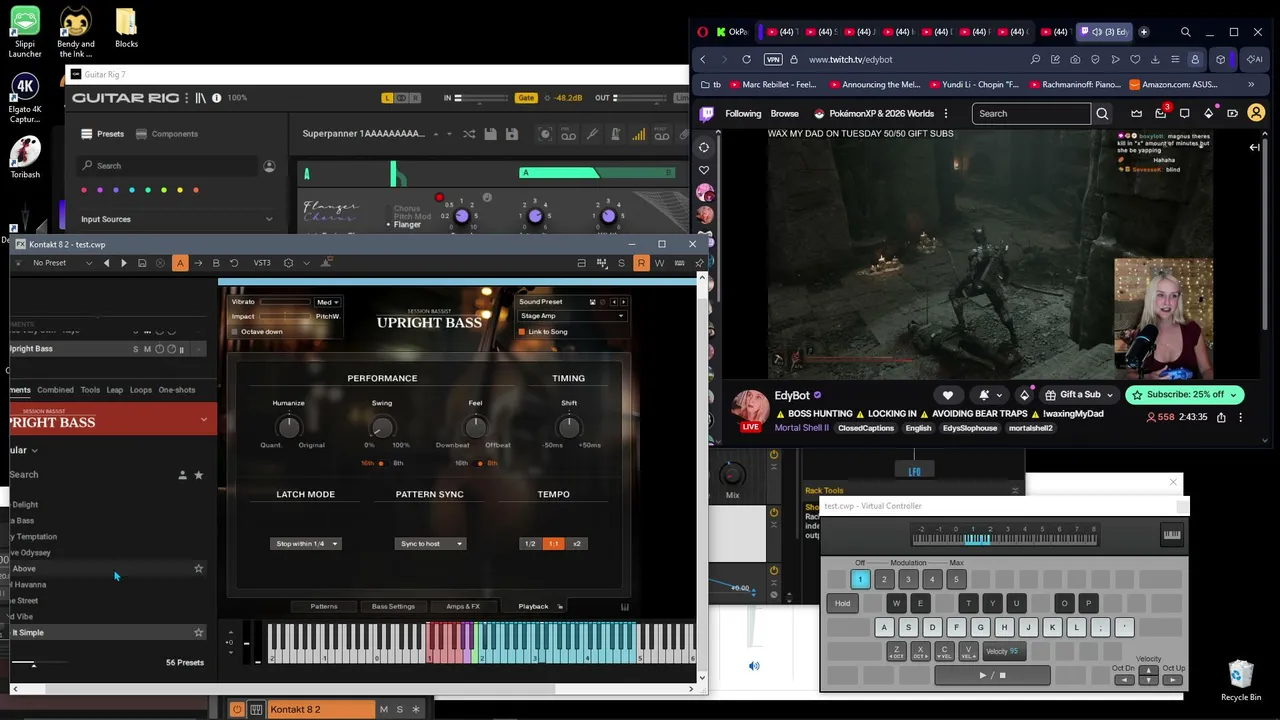This screenshot has width=1280, height=720.
Task: Toggle the R automation read button in Kontakt
Action: point(641,263)
